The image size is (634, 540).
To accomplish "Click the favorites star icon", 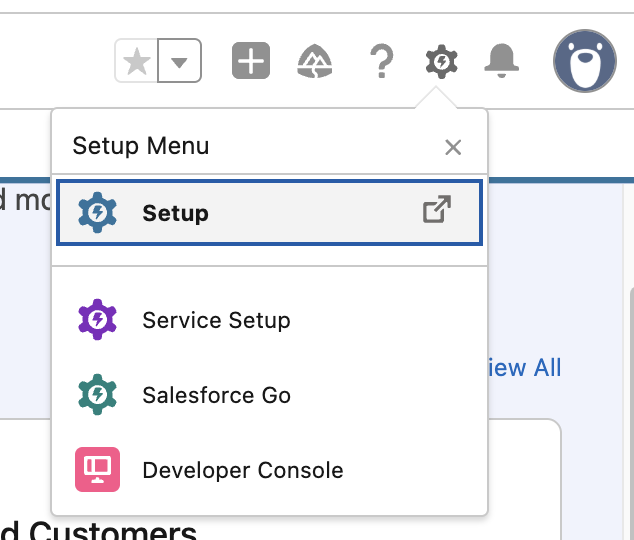I will click(137, 61).
